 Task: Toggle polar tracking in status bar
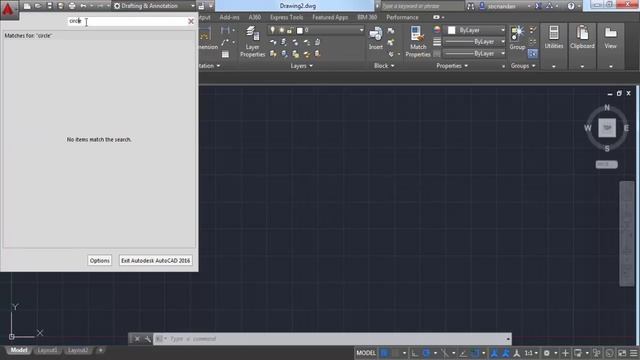[426, 353]
